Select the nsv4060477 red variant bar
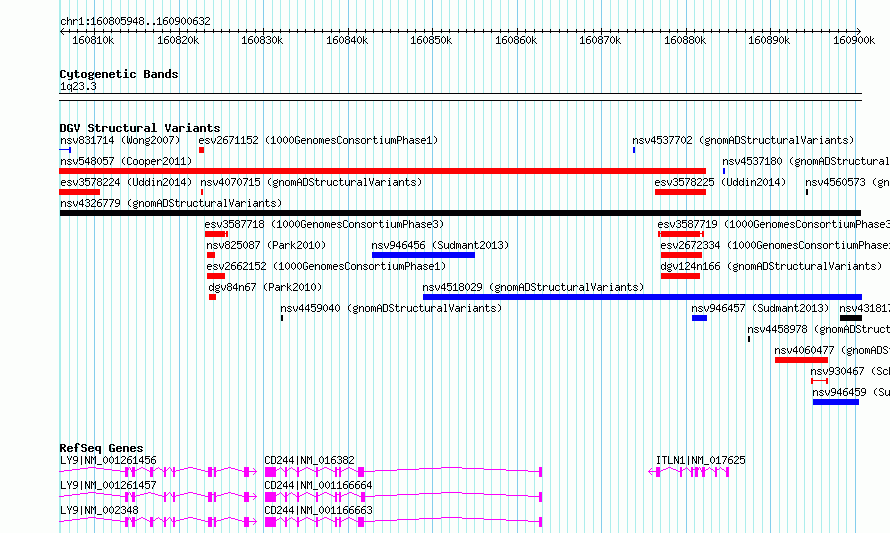Image resolution: width=890 pixels, height=533 pixels. (801, 360)
